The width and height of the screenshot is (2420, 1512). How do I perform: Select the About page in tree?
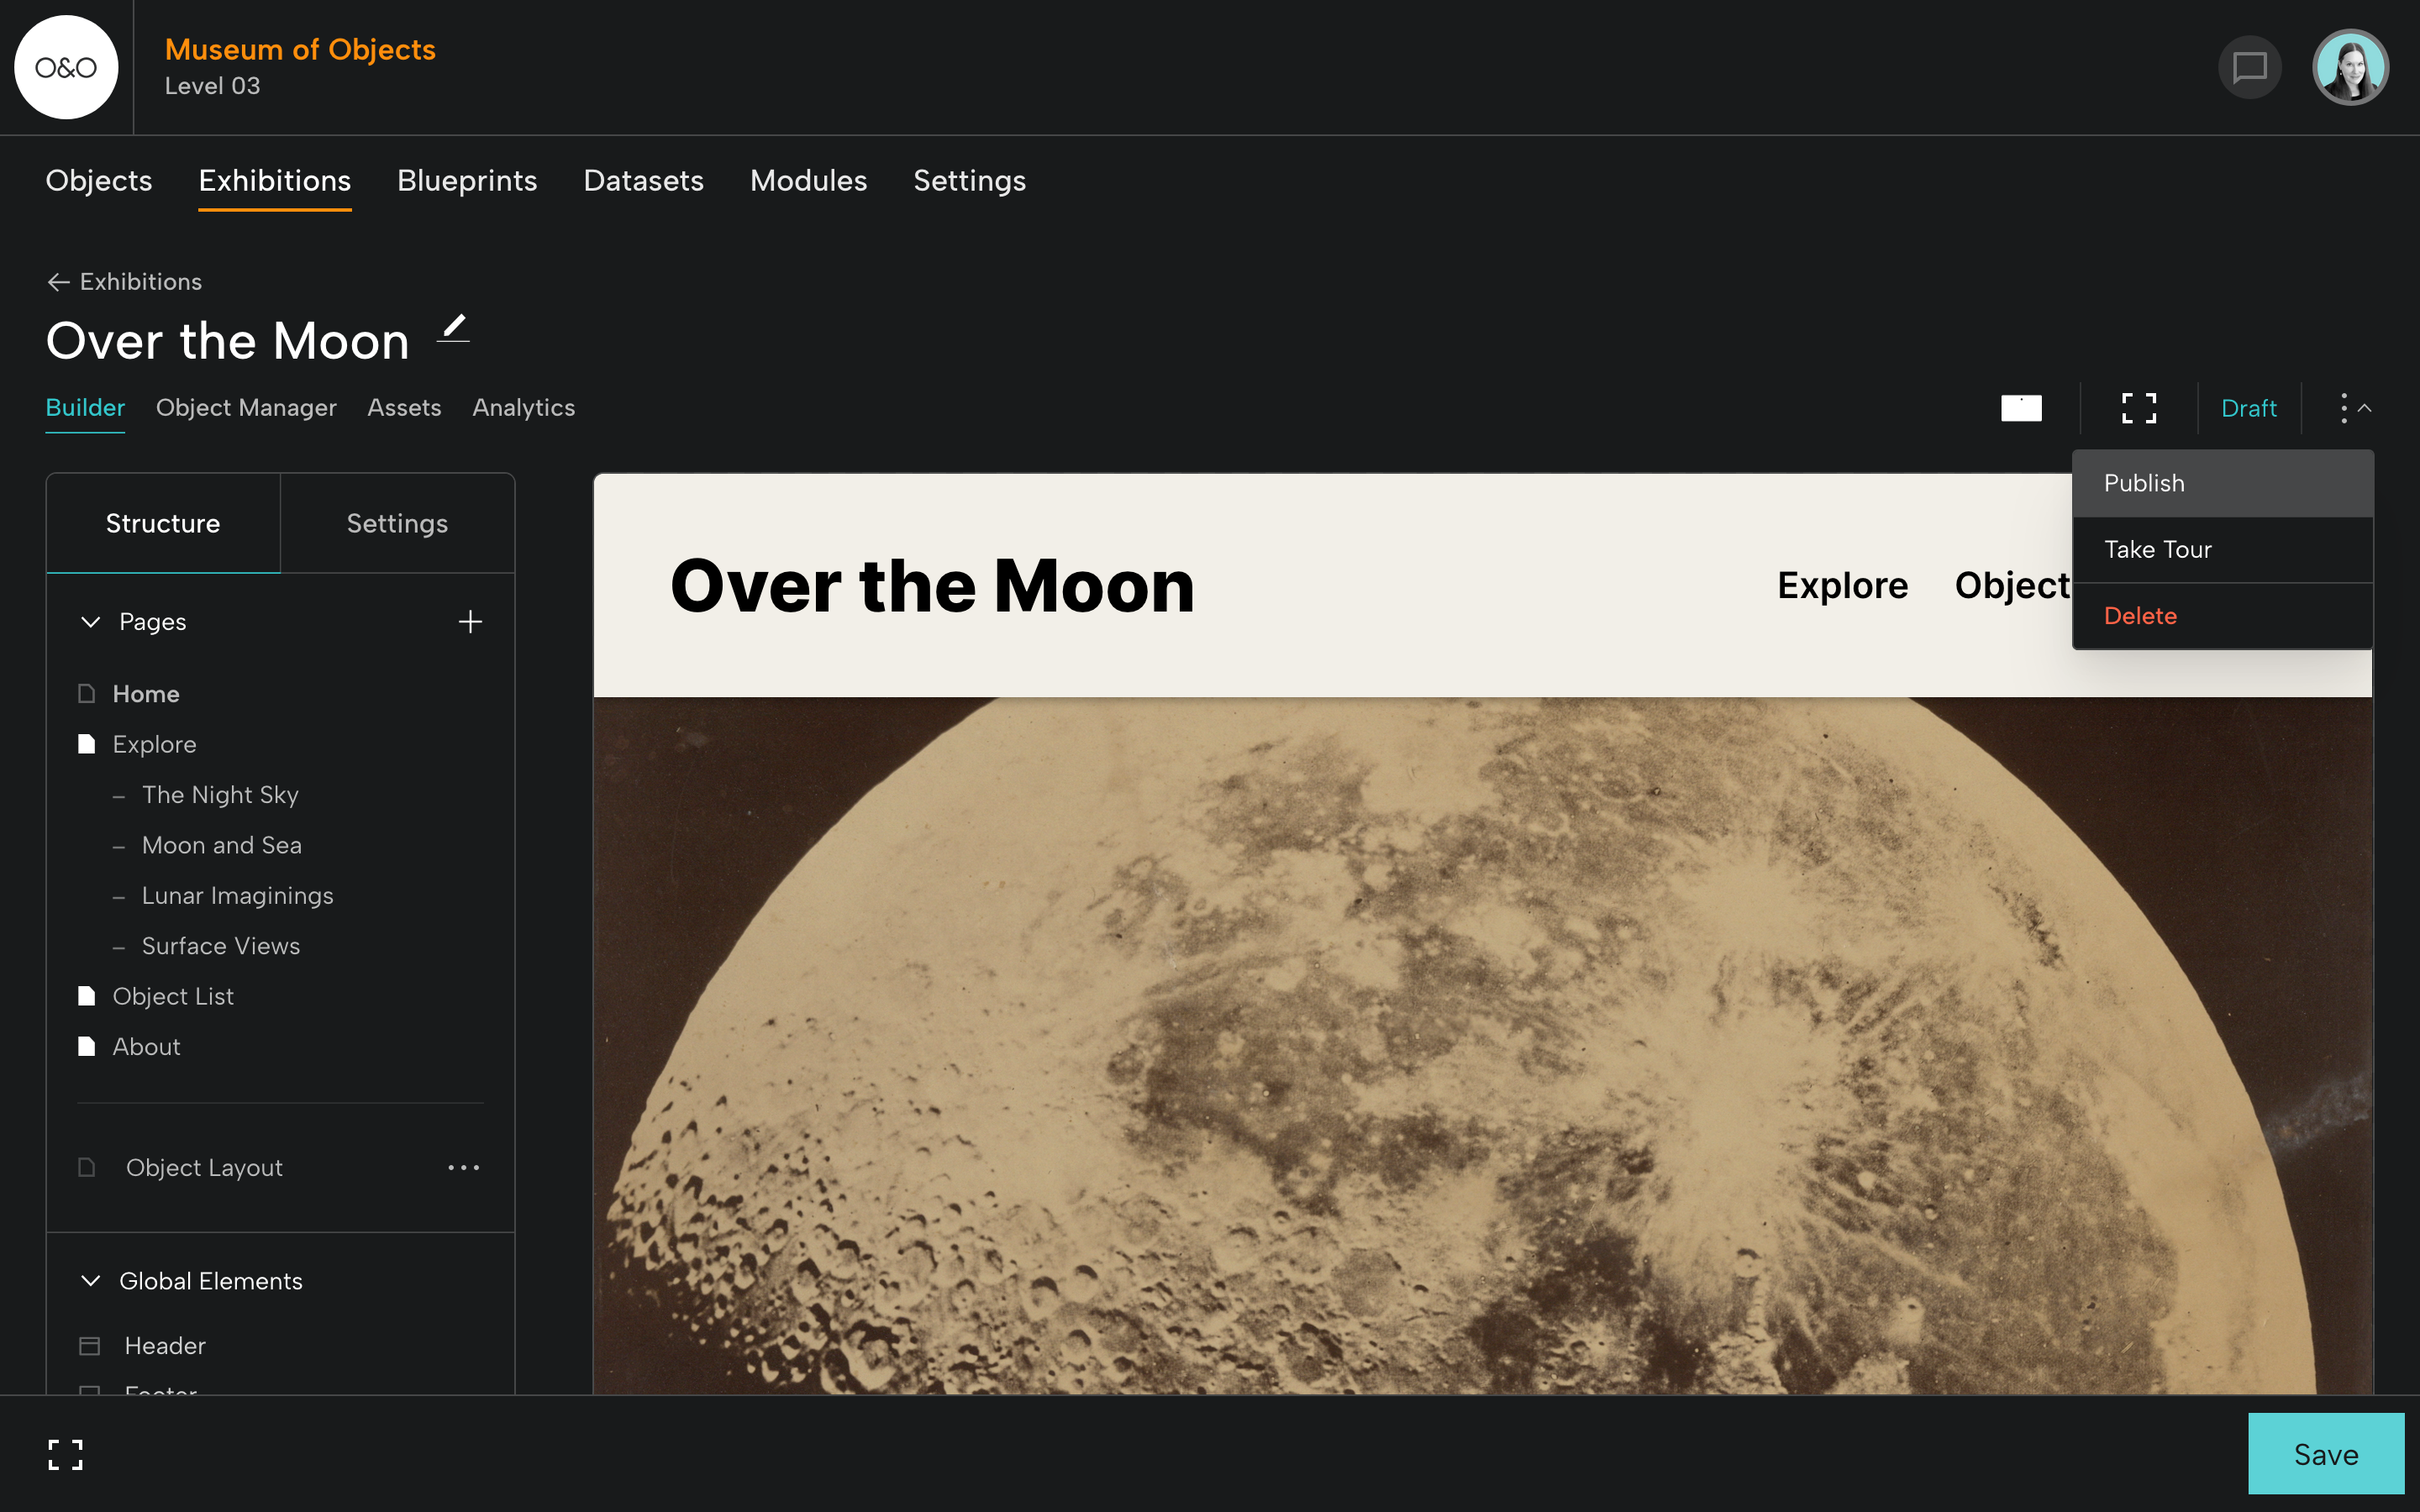point(146,1047)
